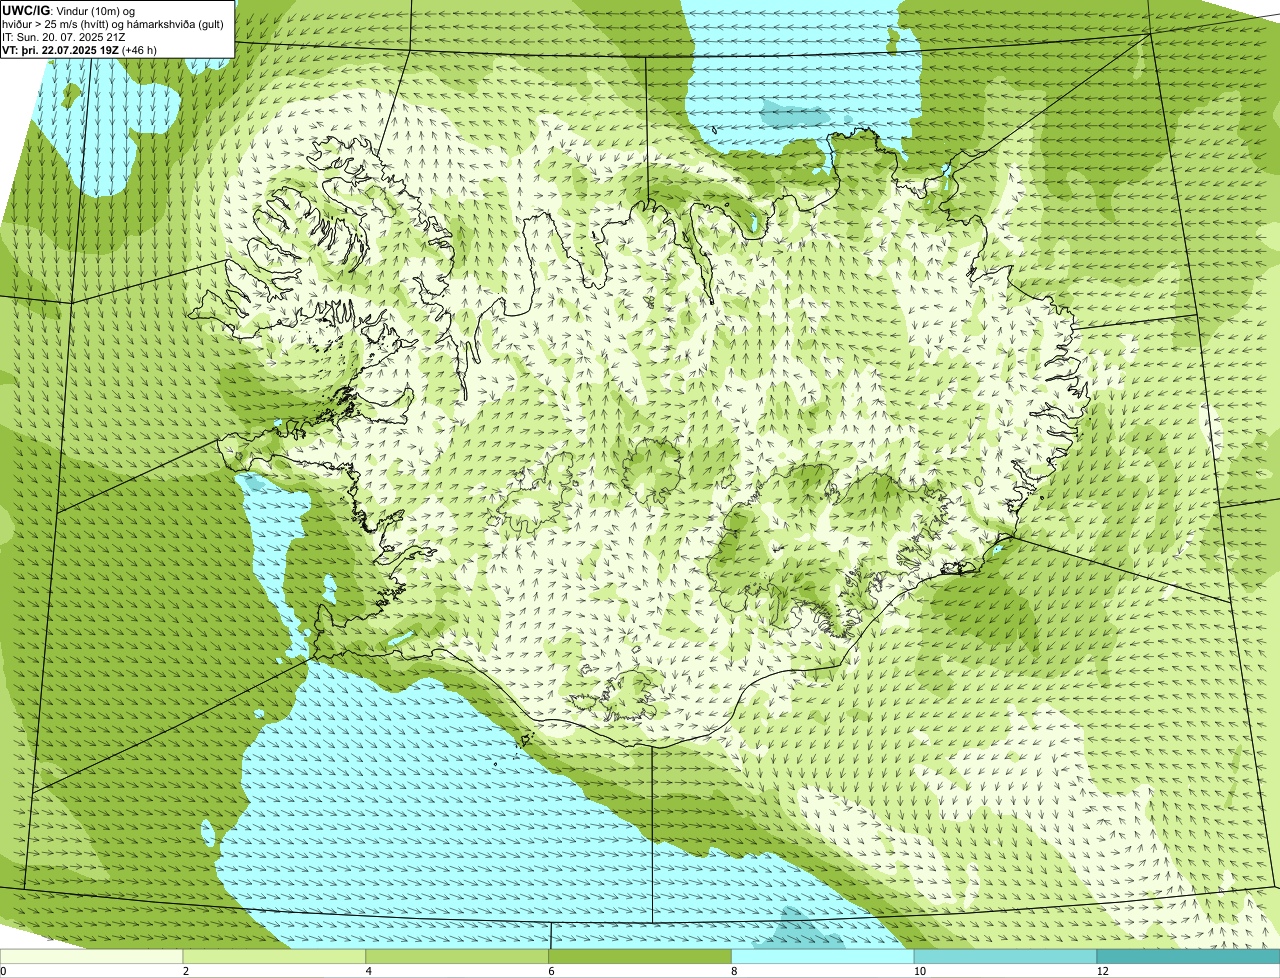
Task: Select the light cyan 8–10 m/s scale swatch
Action: tap(823, 957)
